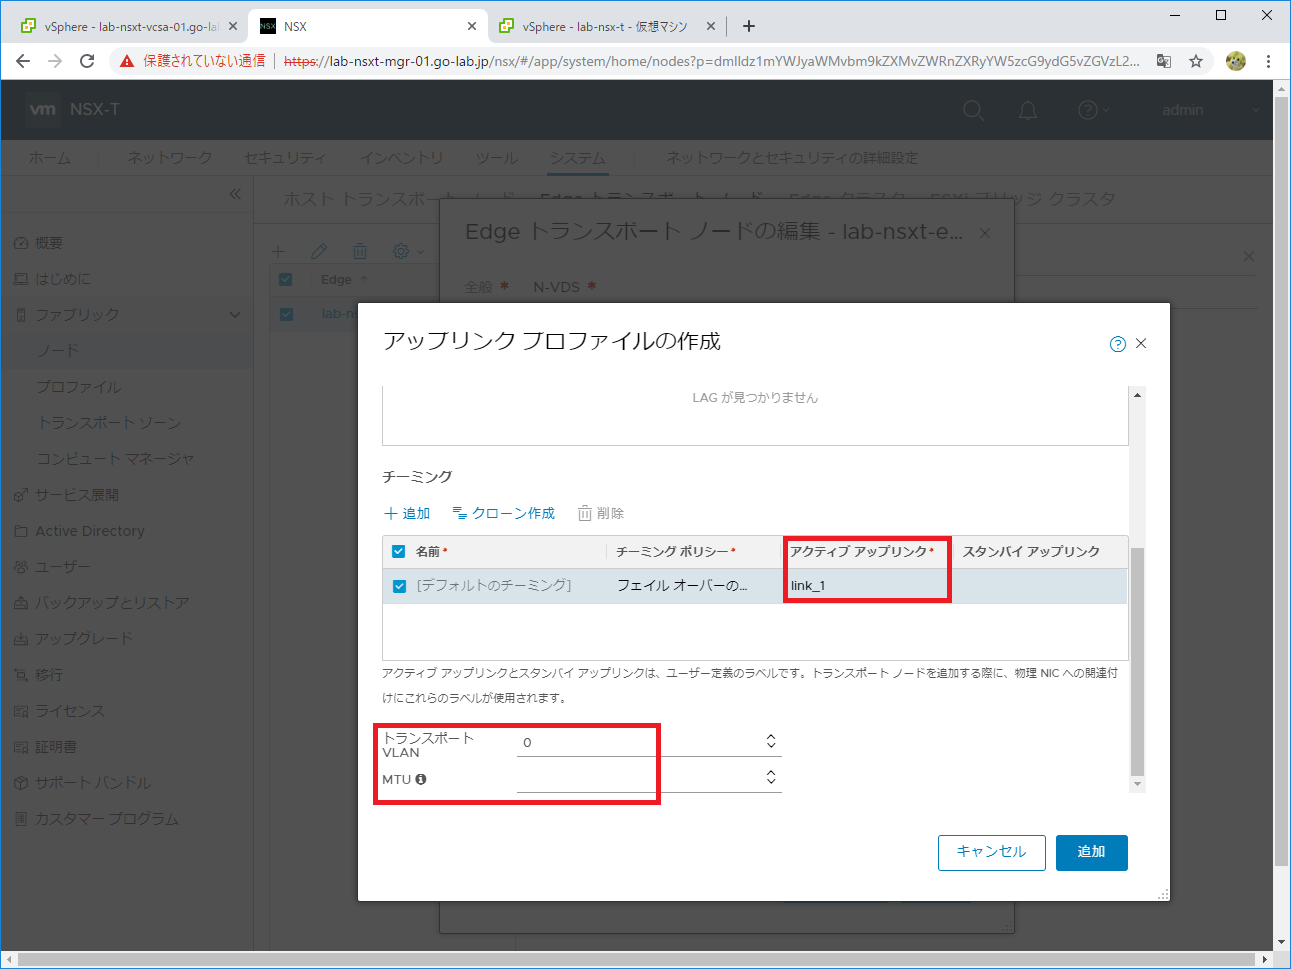Toggle the lab-n Edge row checkbox

coord(286,314)
